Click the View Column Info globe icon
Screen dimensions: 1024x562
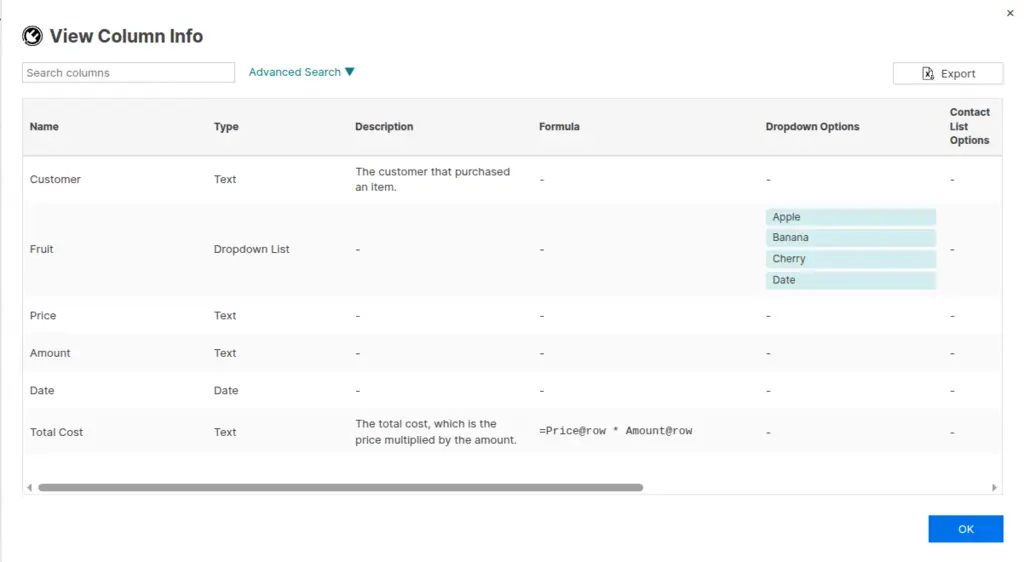pos(32,36)
